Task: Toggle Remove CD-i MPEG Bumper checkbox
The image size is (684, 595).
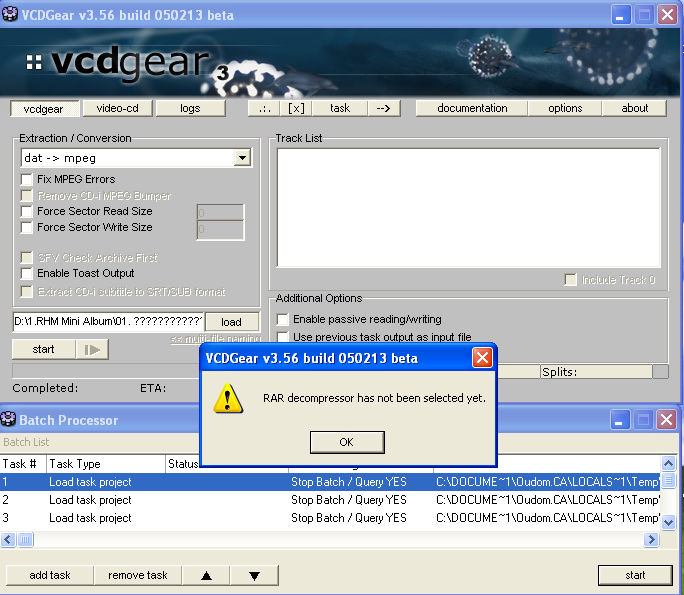Action: pyautogui.click(x=27, y=195)
